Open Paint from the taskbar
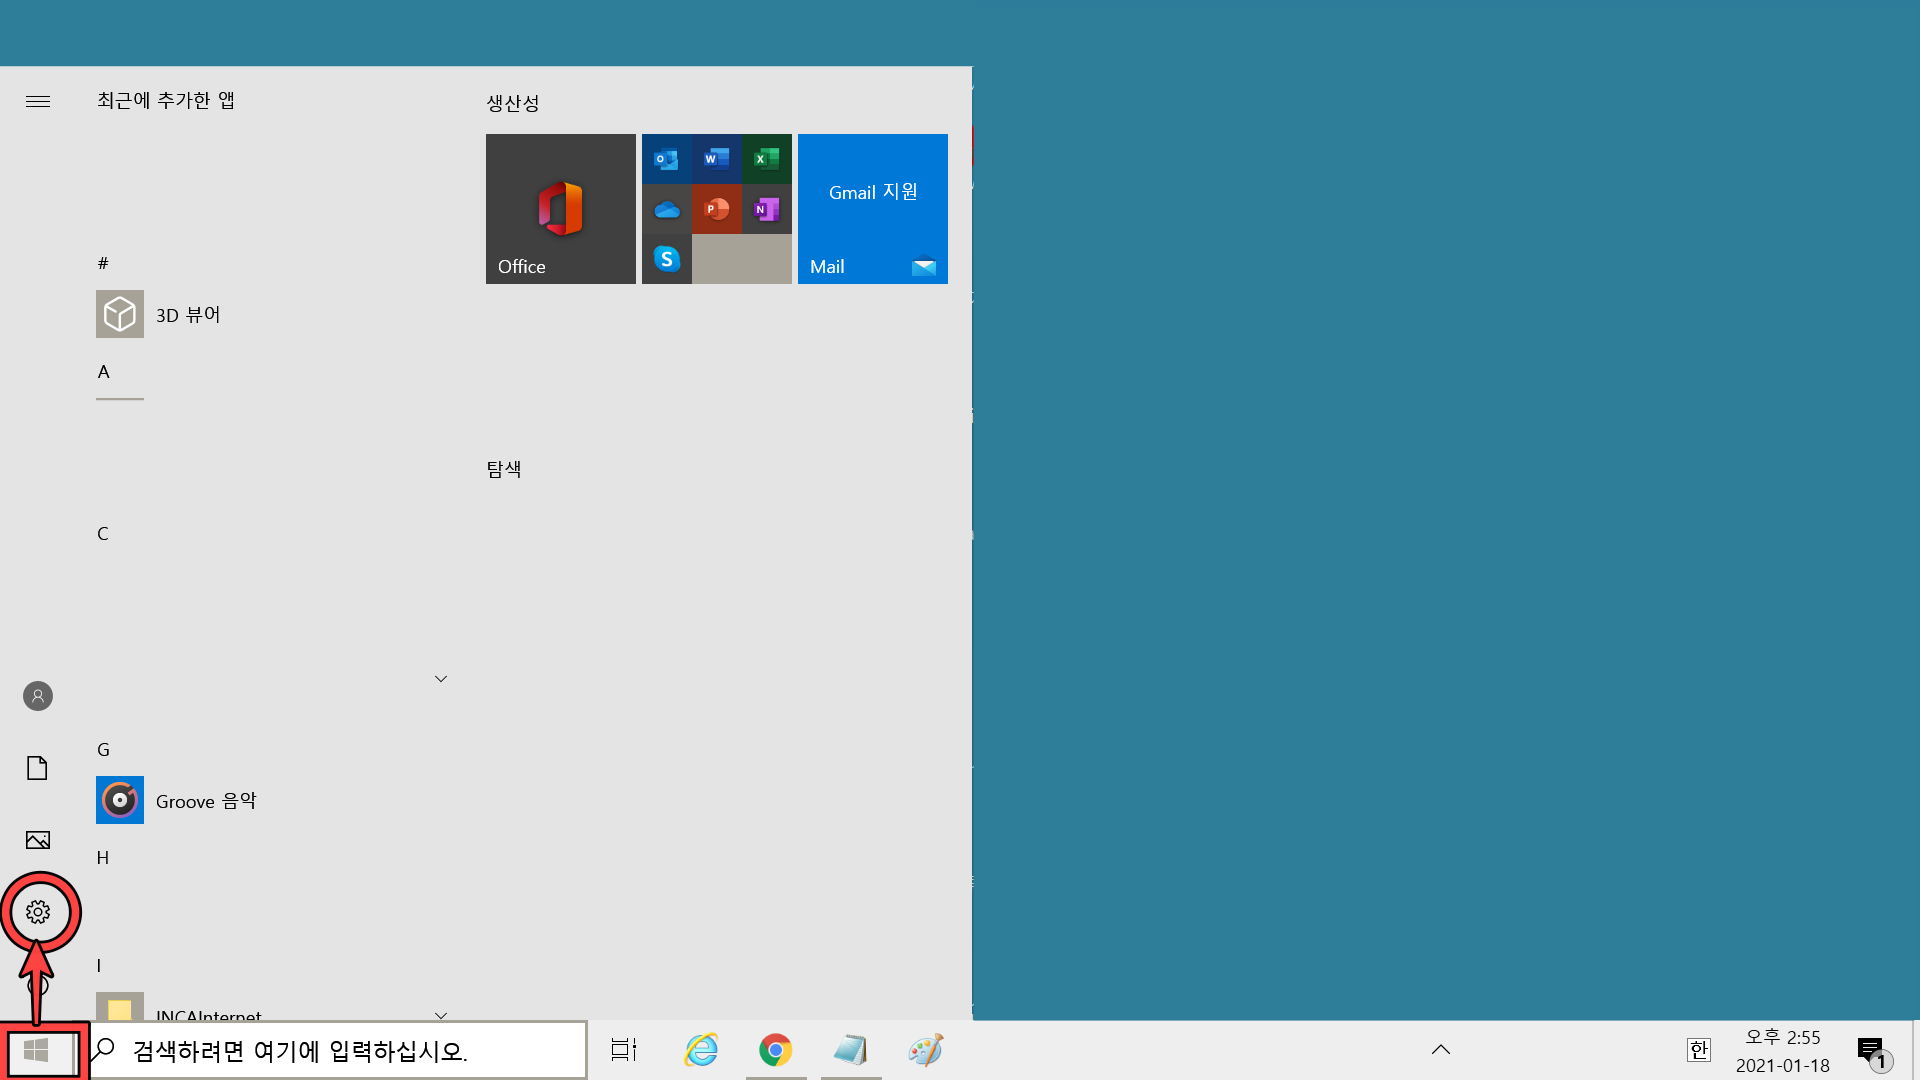 pyautogui.click(x=925, y=1050)
